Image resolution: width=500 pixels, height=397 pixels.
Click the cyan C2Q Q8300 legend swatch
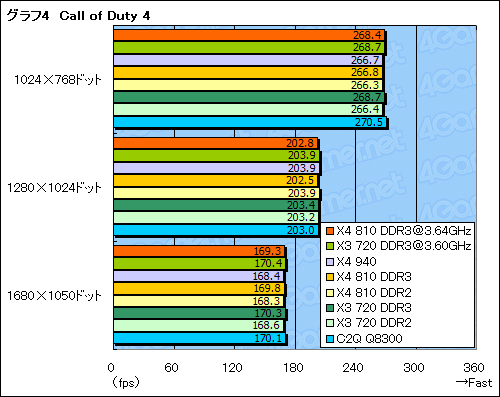click(x=330, y=339)
